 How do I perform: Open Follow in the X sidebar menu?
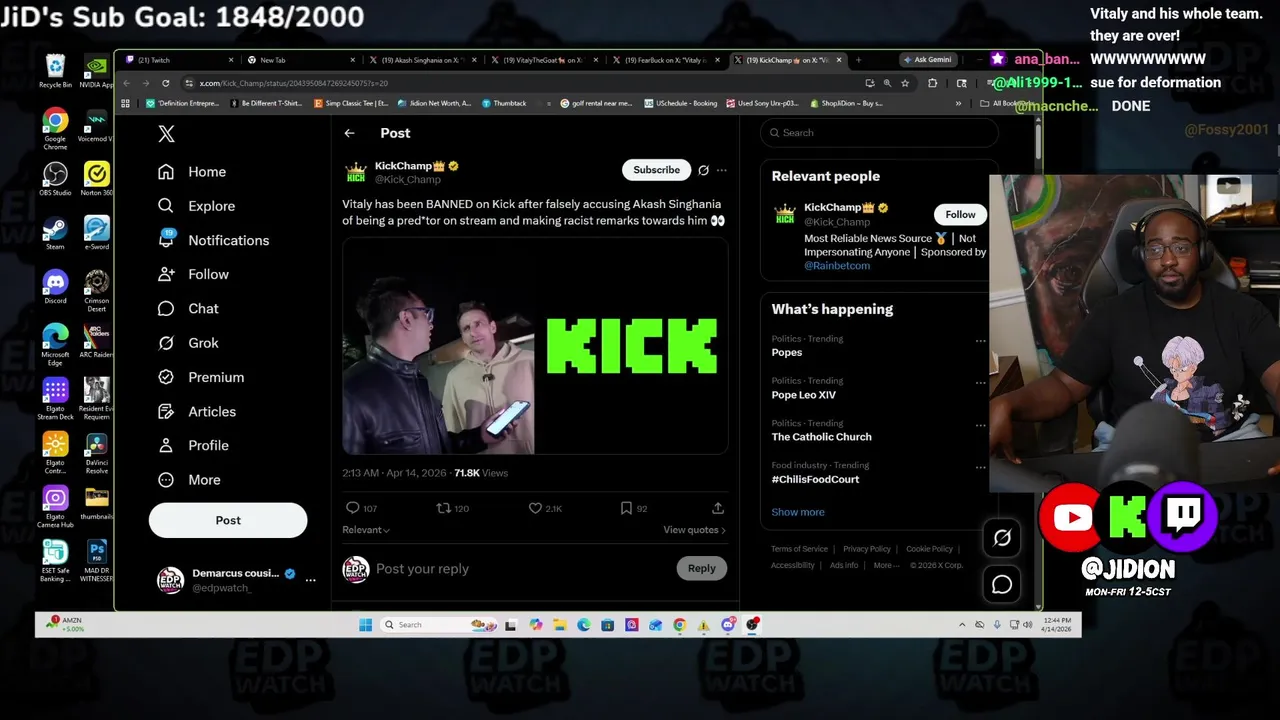pos(193,274)
